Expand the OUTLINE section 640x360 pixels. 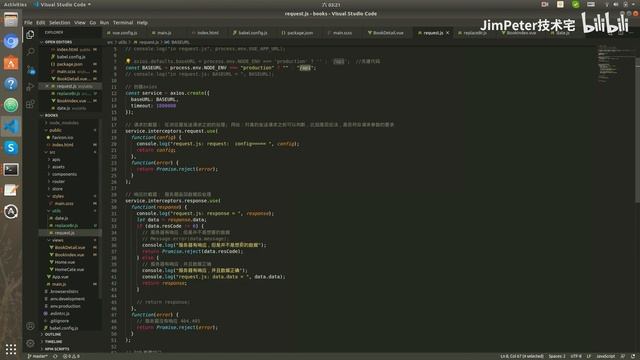53,334
